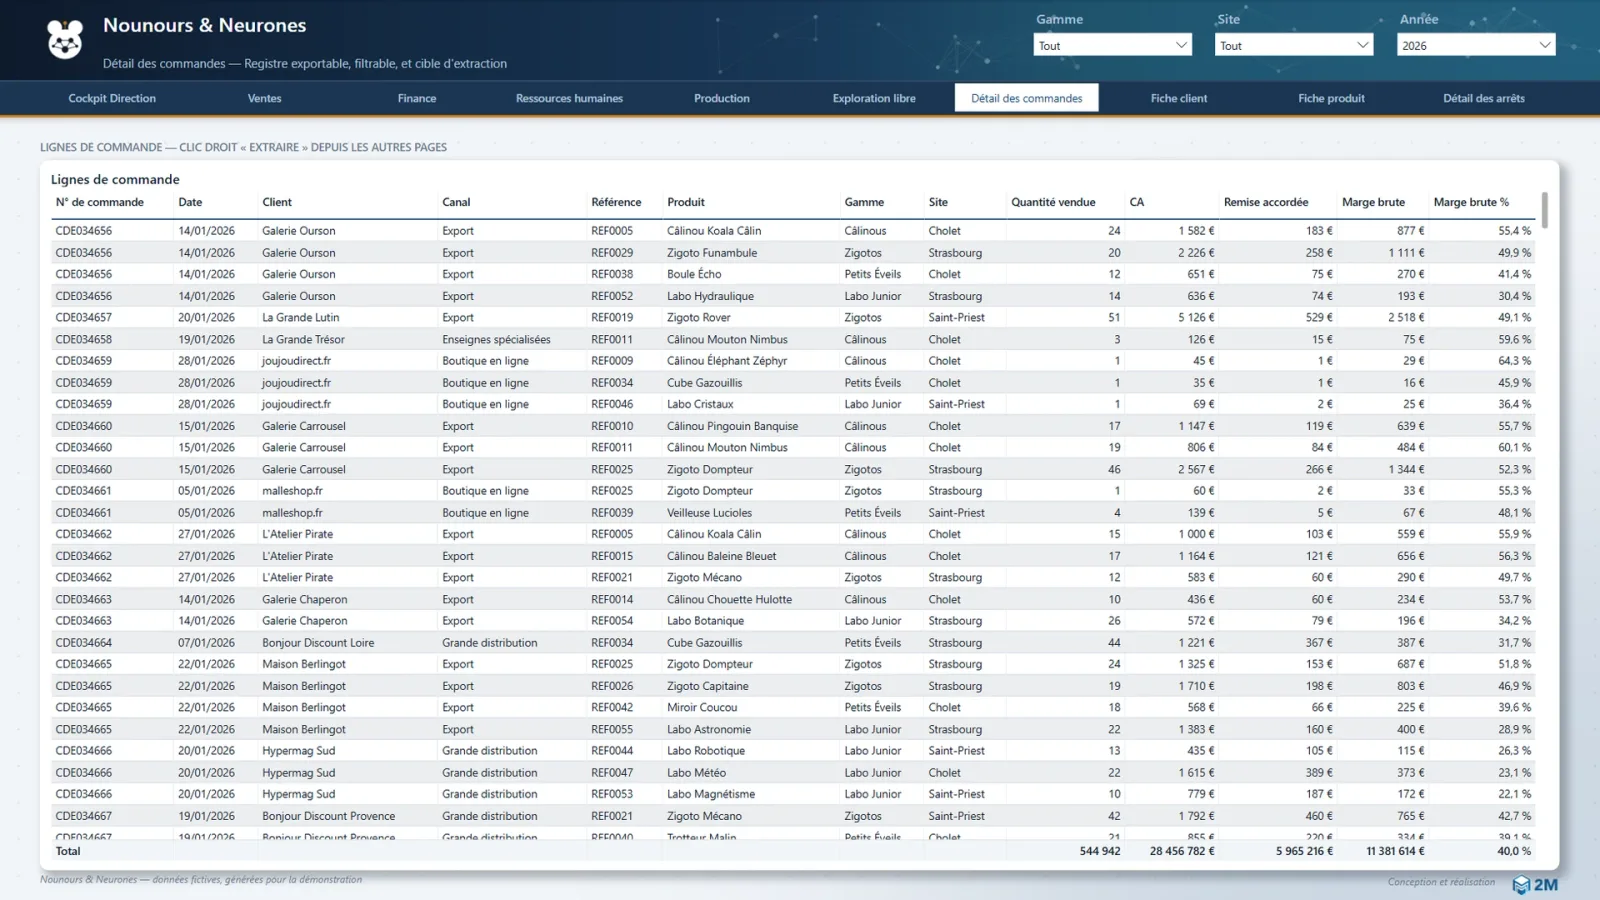Sort by the Référence column header
Viewport: 1600px width, 900px height.
pyautogui.click(x=616, y=202)
